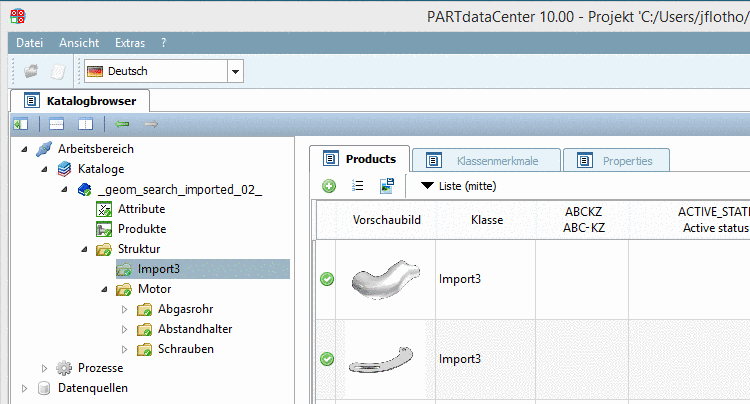Click the save image icon in Products toolbar
This screenshot has width=750, height=404.
(x=387, y=185)
